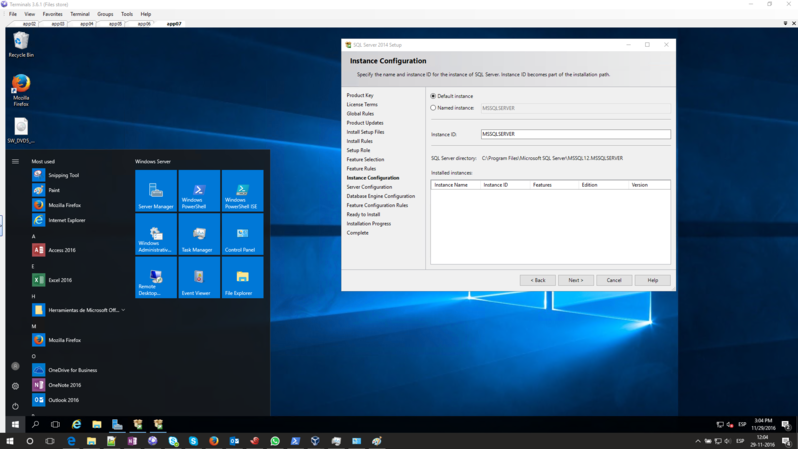The height and width of the screenshot is (449, 798).
Task: Click the Start menu power icon
Action: (15, 406)
